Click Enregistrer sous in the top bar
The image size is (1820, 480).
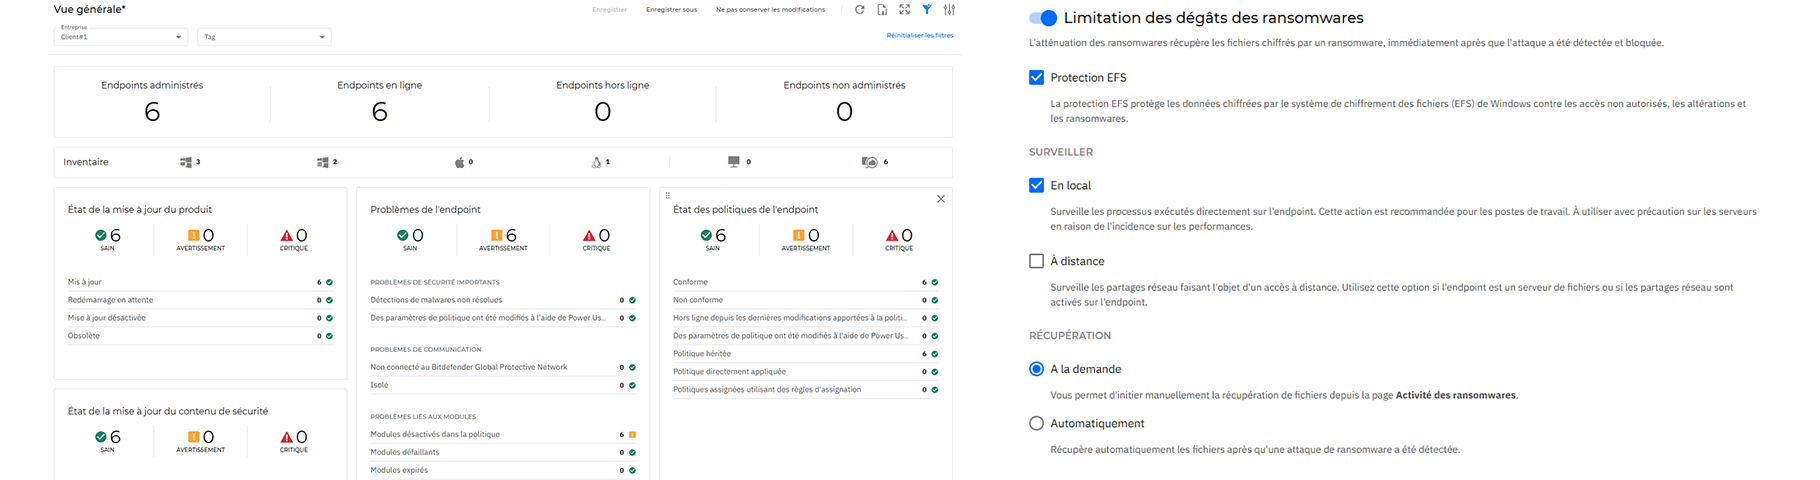pyautogui.click(x=671, y=10)
